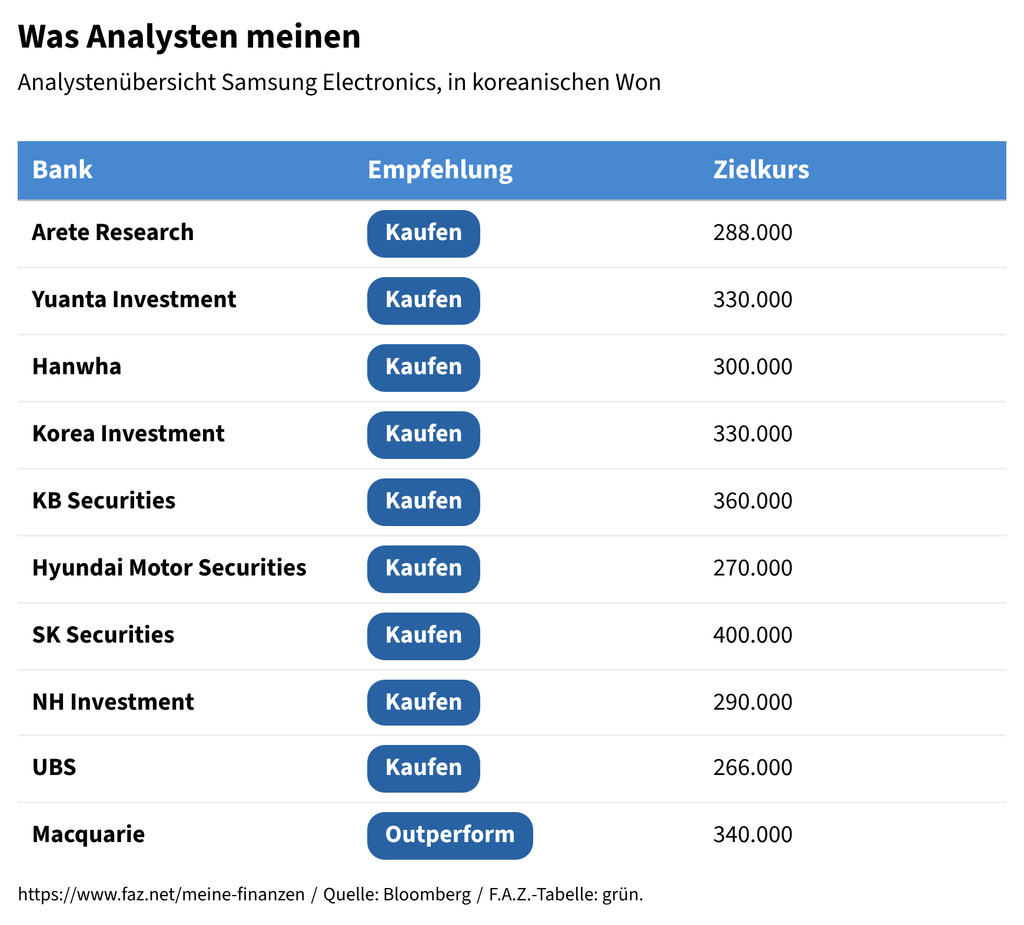1024x925 pixels.
Task: Select the Samsung Electronics subtitle text
Action: (339, 82)
